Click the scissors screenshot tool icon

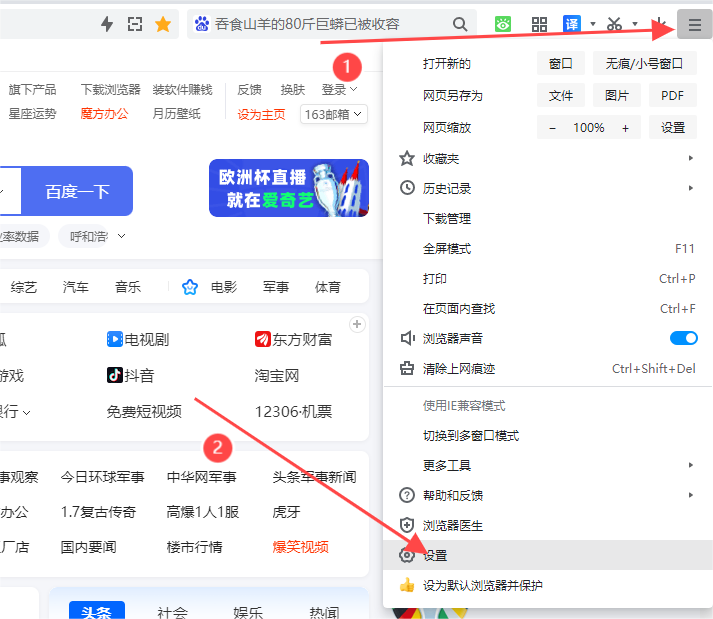[x=614, y=24]
